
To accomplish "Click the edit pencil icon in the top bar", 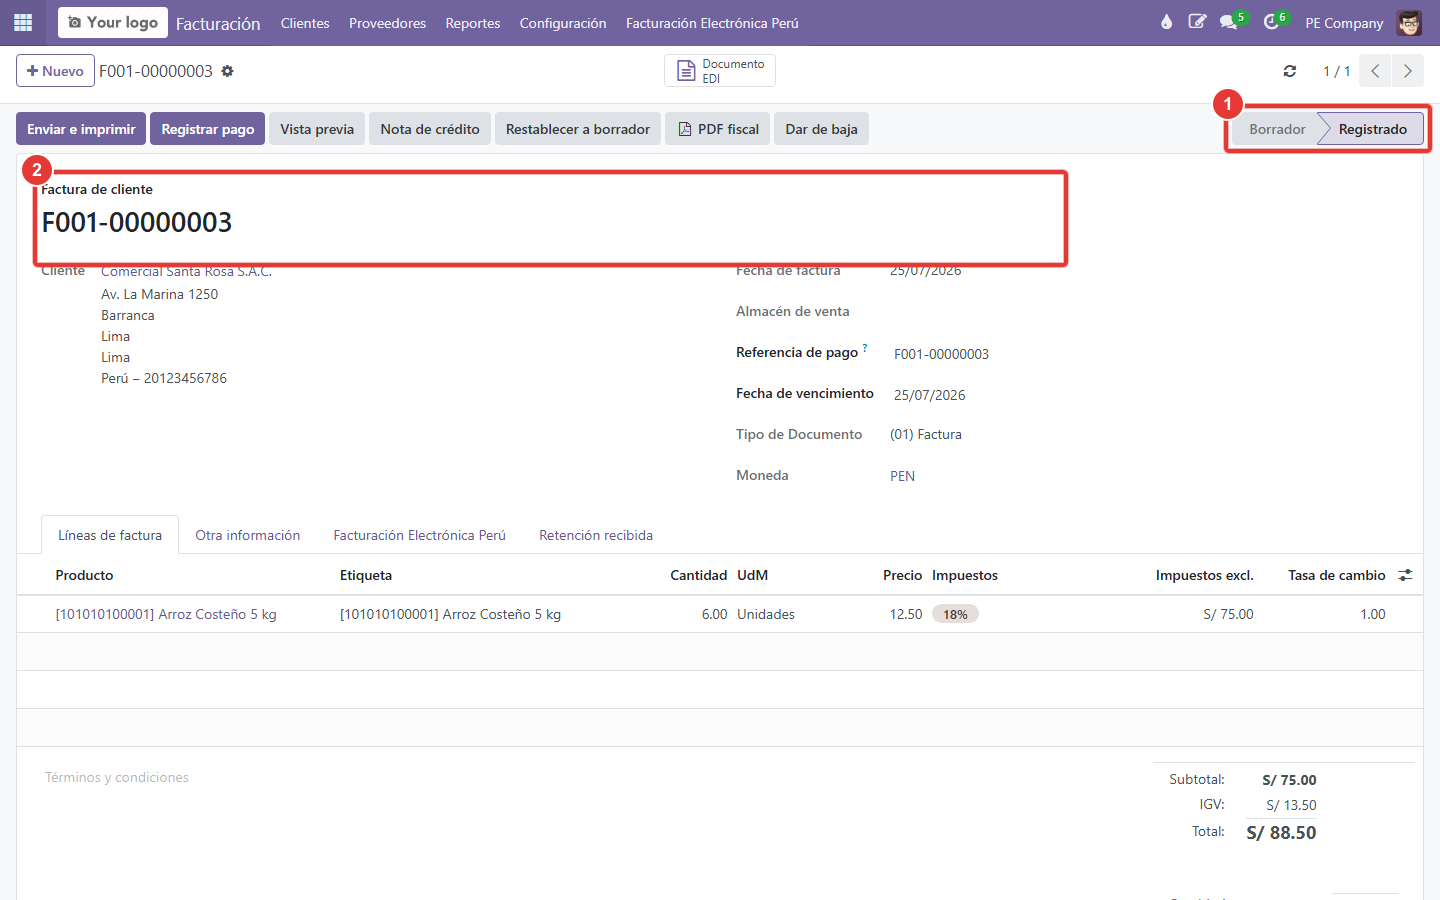I will 1197,22.
